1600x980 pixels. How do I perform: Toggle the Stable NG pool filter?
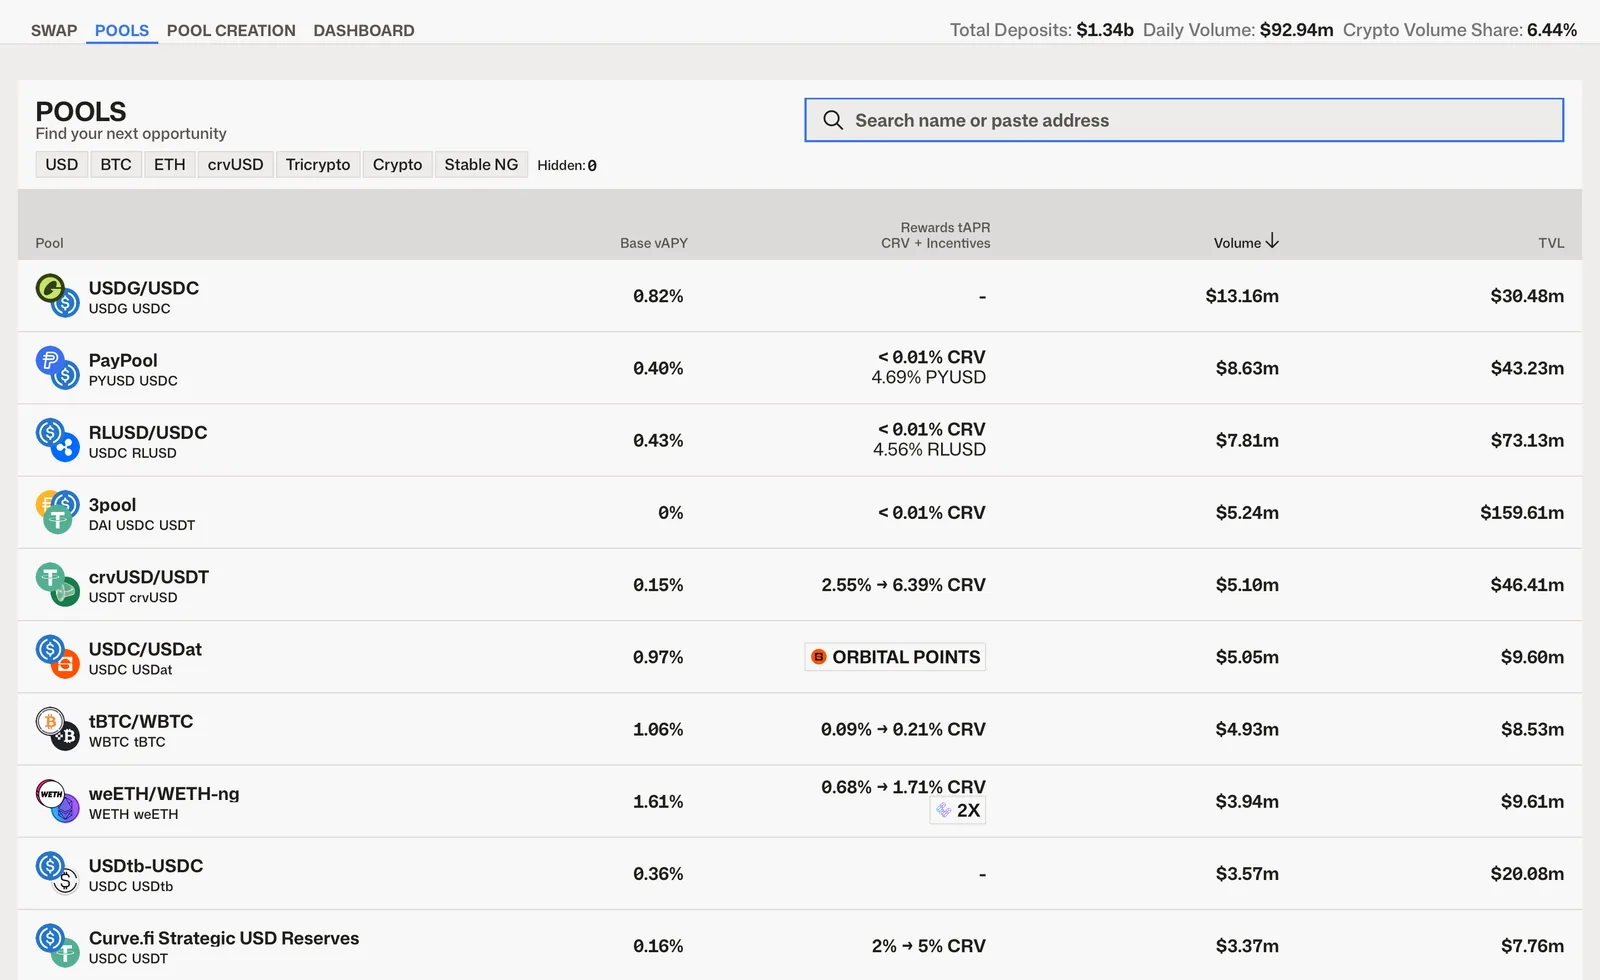tap(481, 164)
